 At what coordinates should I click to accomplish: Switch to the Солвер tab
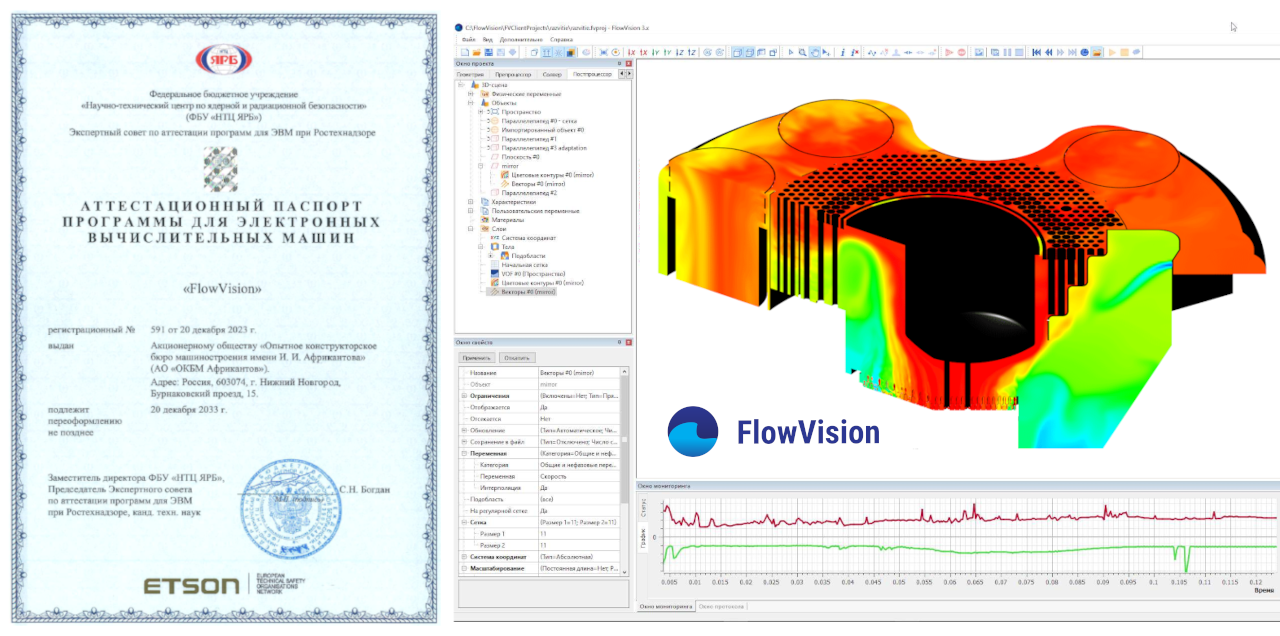tap(552, 74)
